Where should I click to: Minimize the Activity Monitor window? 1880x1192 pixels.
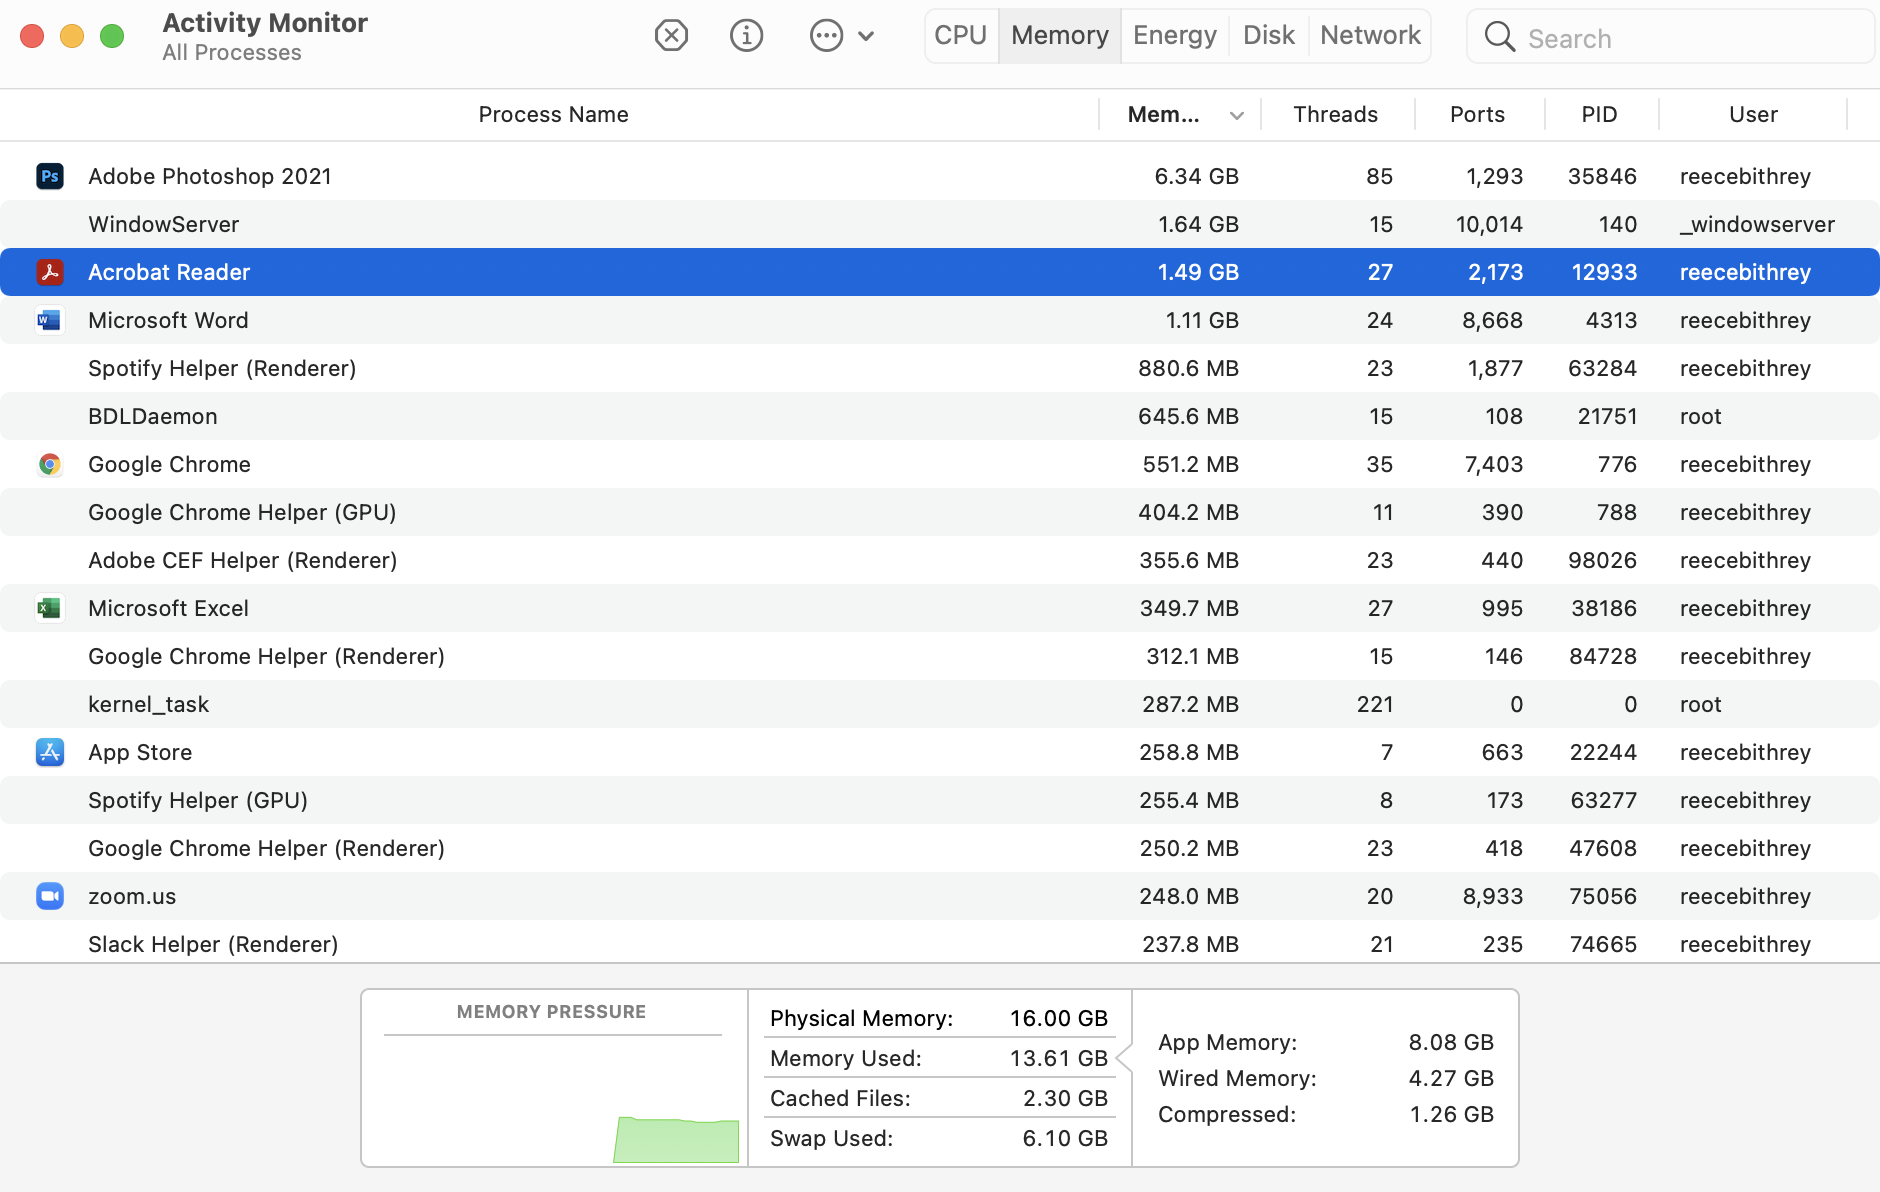pos(72,36)
